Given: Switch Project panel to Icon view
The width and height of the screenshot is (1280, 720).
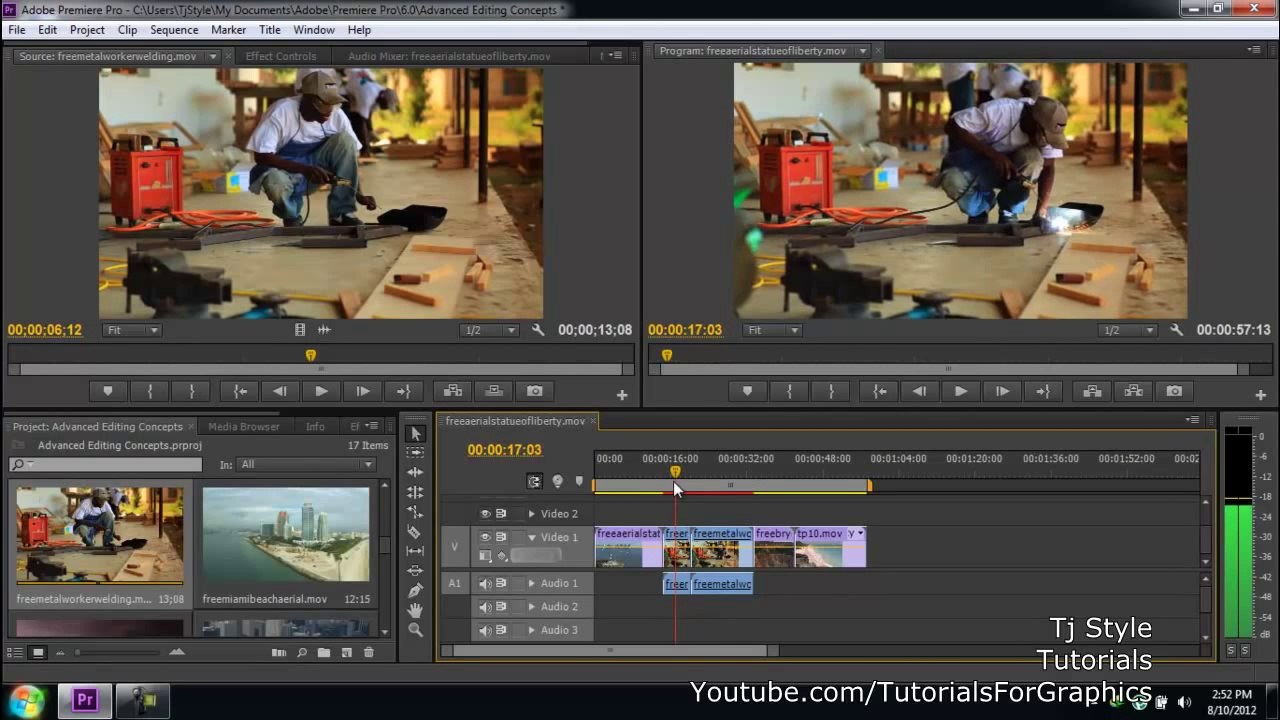Looking at the screenshot, I should (x=38, y=653).
